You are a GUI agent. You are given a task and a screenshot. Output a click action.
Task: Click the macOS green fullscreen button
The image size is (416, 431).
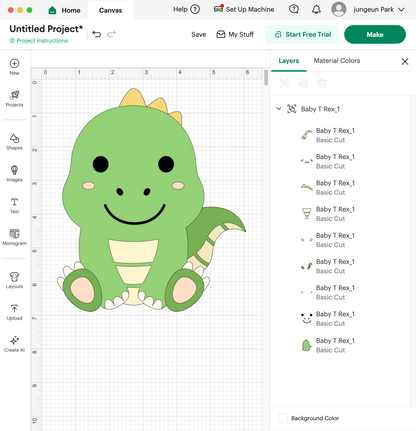coord(29,10)
